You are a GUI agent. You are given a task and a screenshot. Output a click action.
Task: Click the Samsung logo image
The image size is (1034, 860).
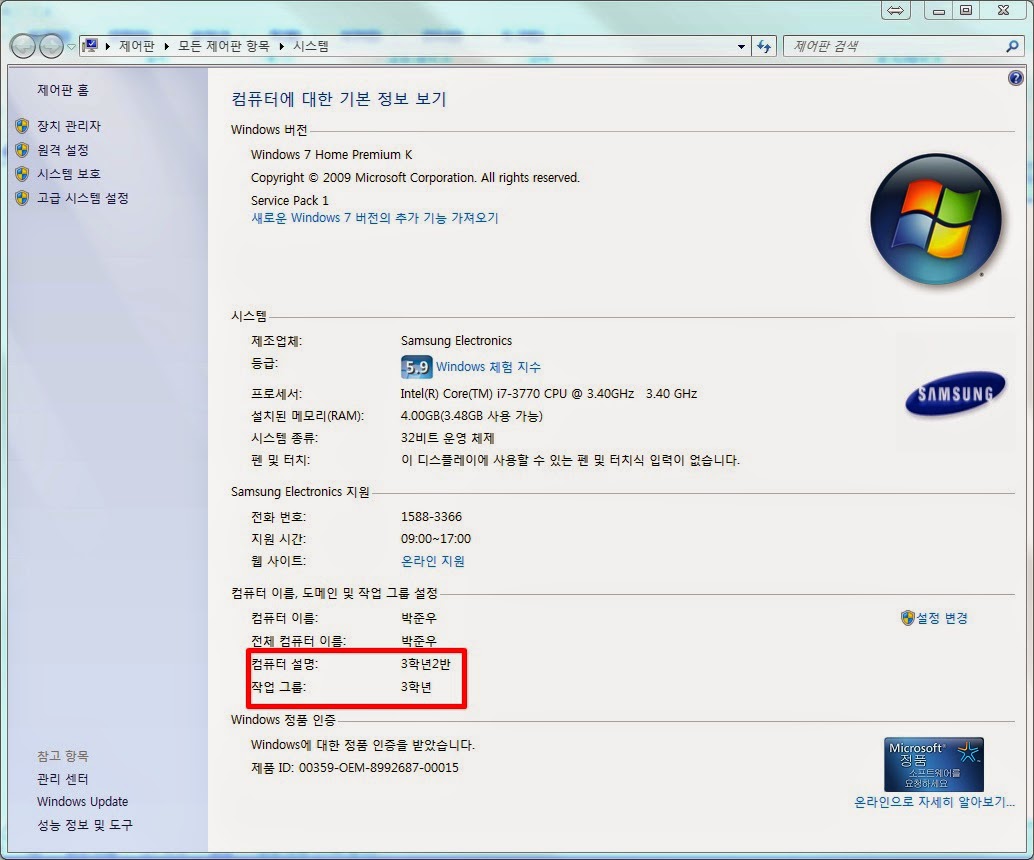tap(955, 394)
